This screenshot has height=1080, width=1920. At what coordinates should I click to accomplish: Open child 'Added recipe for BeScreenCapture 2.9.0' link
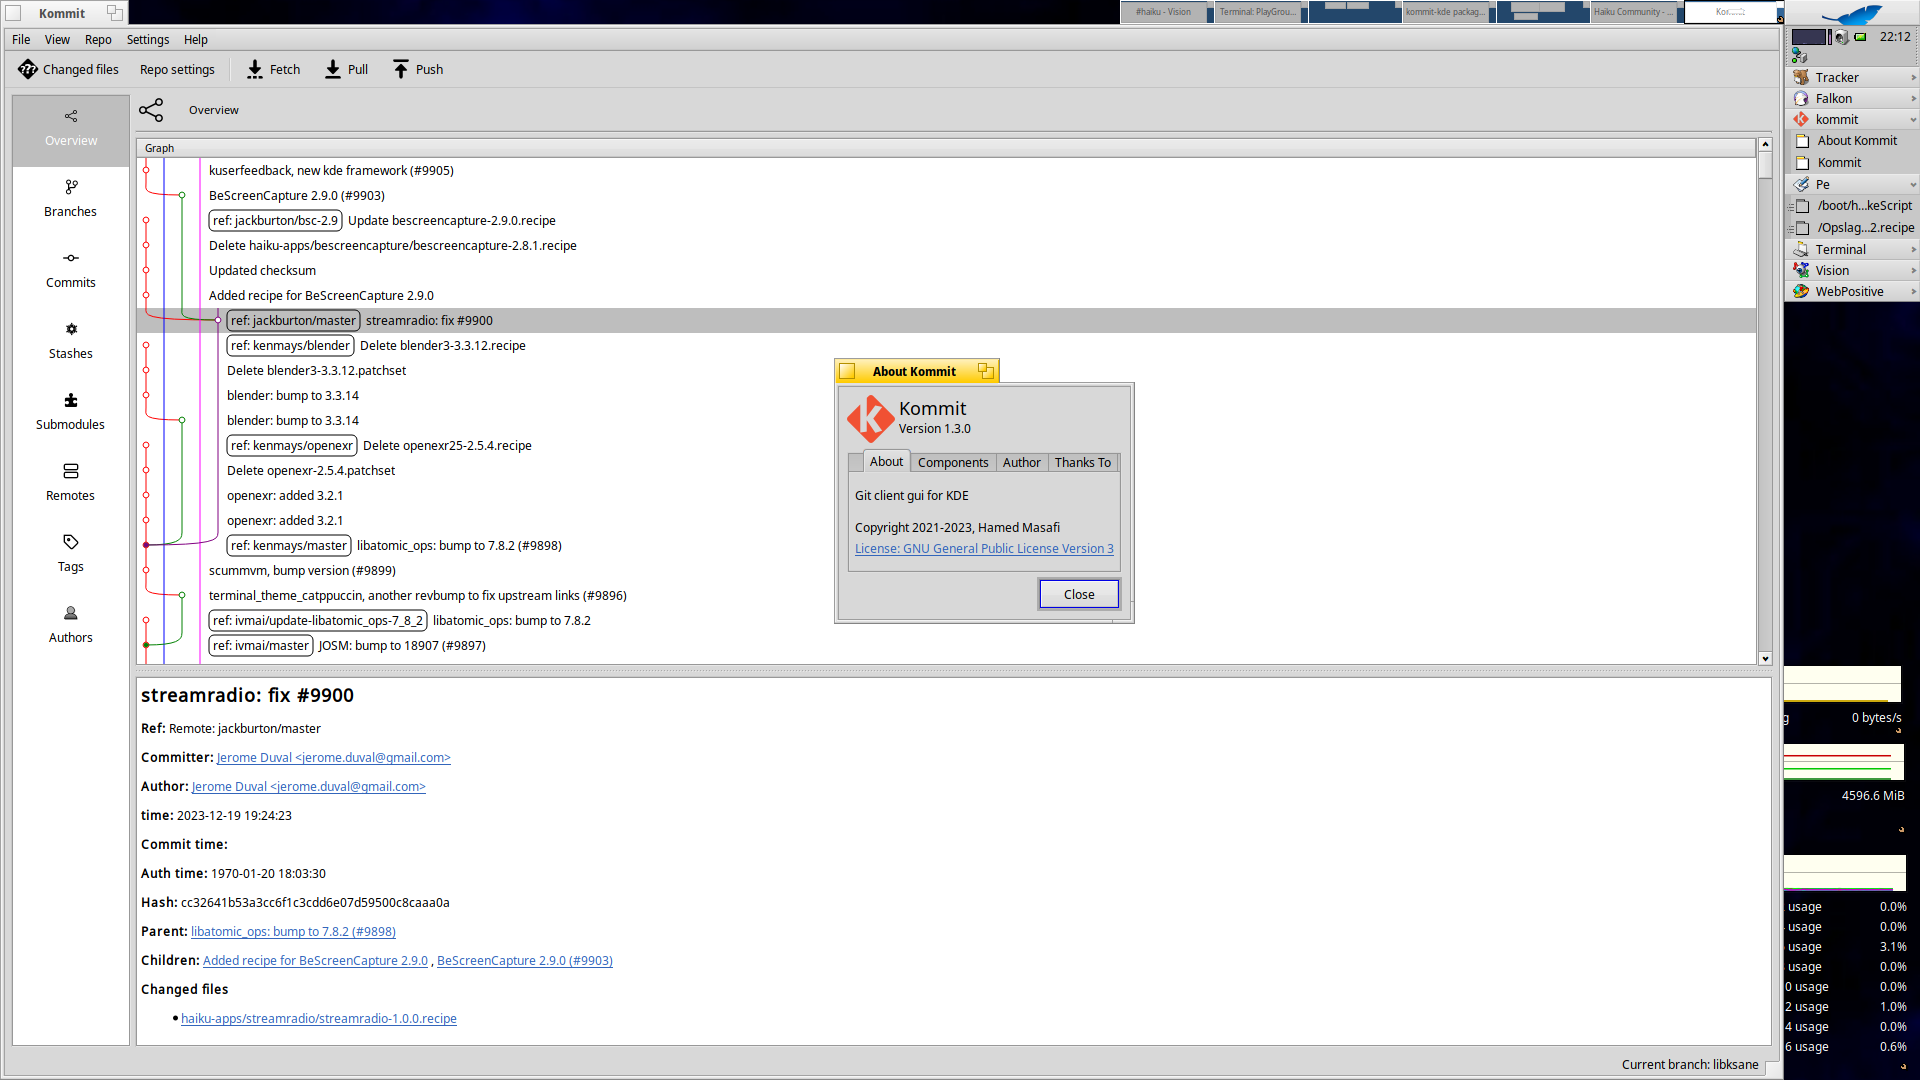(315, 960)
